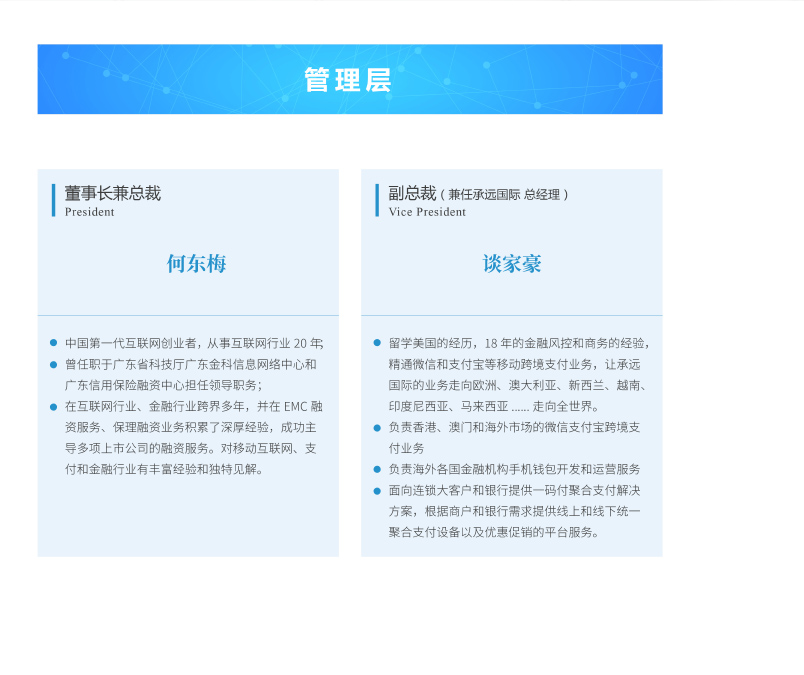The height and width of the screenshot is (675, 804).
Task: Click the line 付和金融行业有丰富经验和独特见解
Action: pos(164,469)
